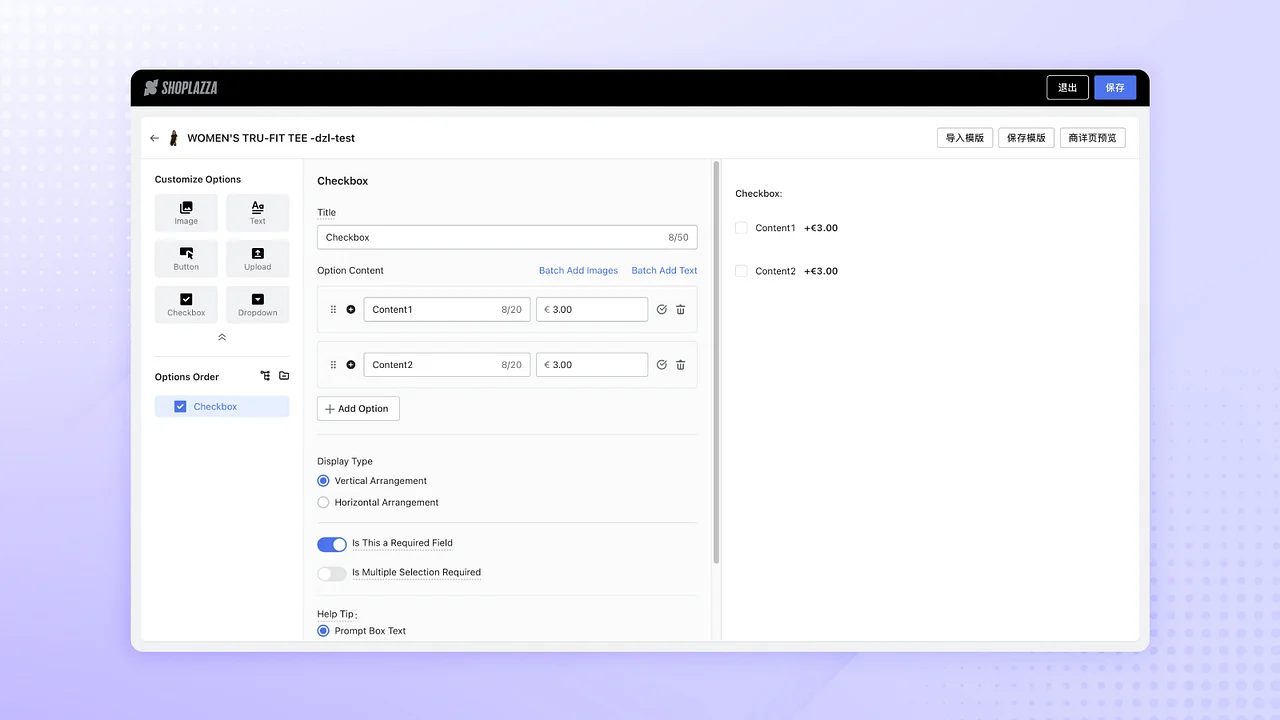Delete the Content1 option using its trash icon
This screenshot has width=1280, height=720.
click(x=680, y=309)
